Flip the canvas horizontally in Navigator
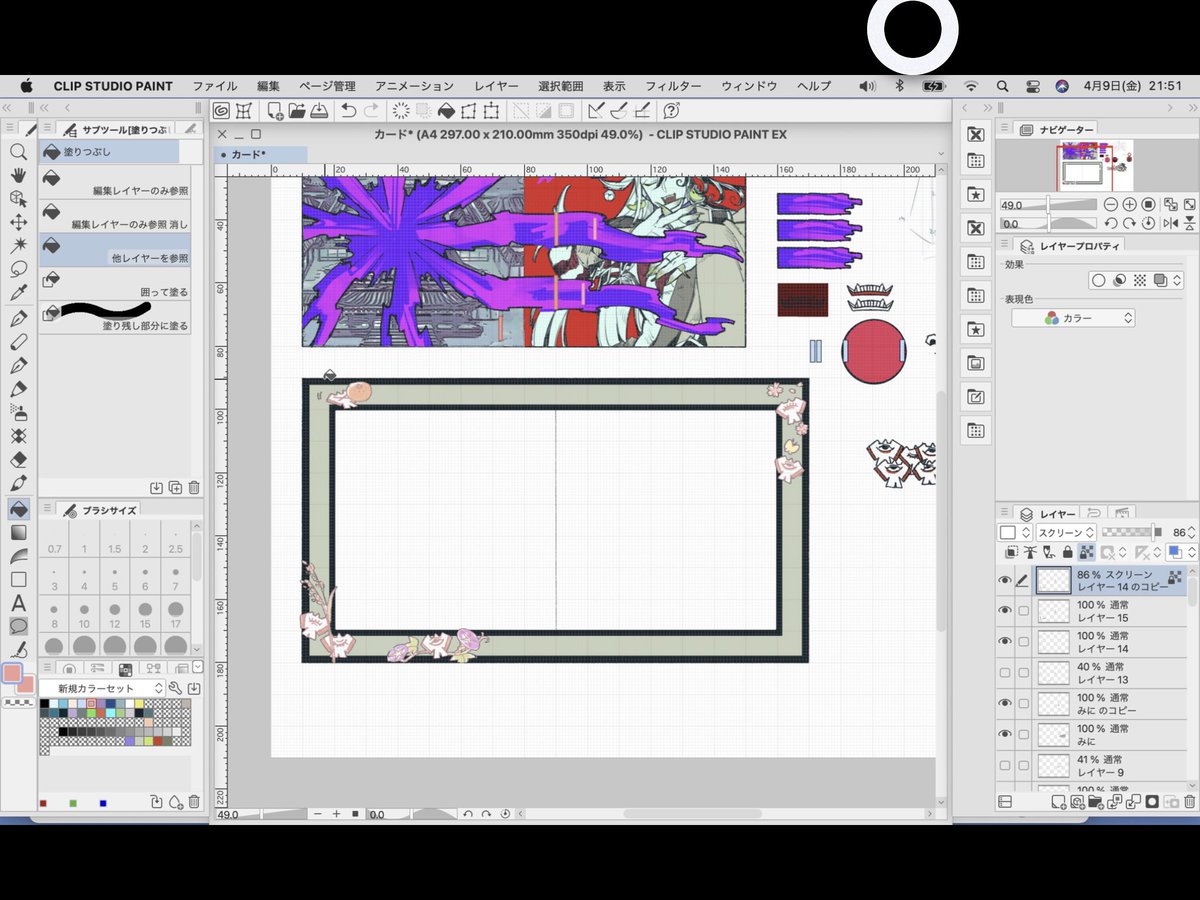The height and width of the screenshot is (900, 1200). tap(1169, 223)
